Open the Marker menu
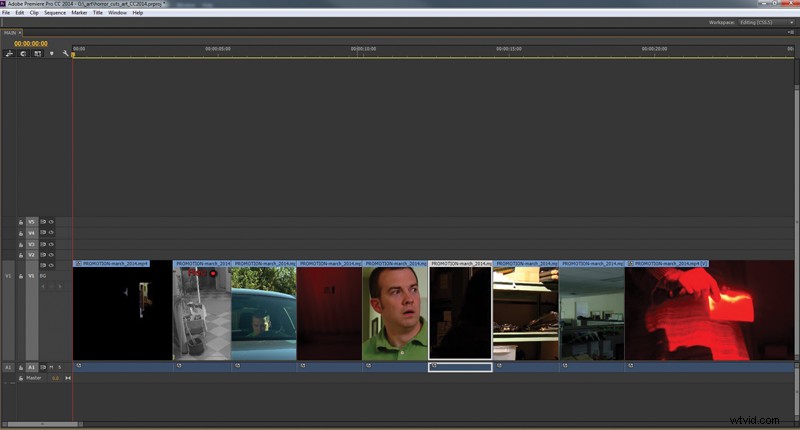 (x=79, y=13)
